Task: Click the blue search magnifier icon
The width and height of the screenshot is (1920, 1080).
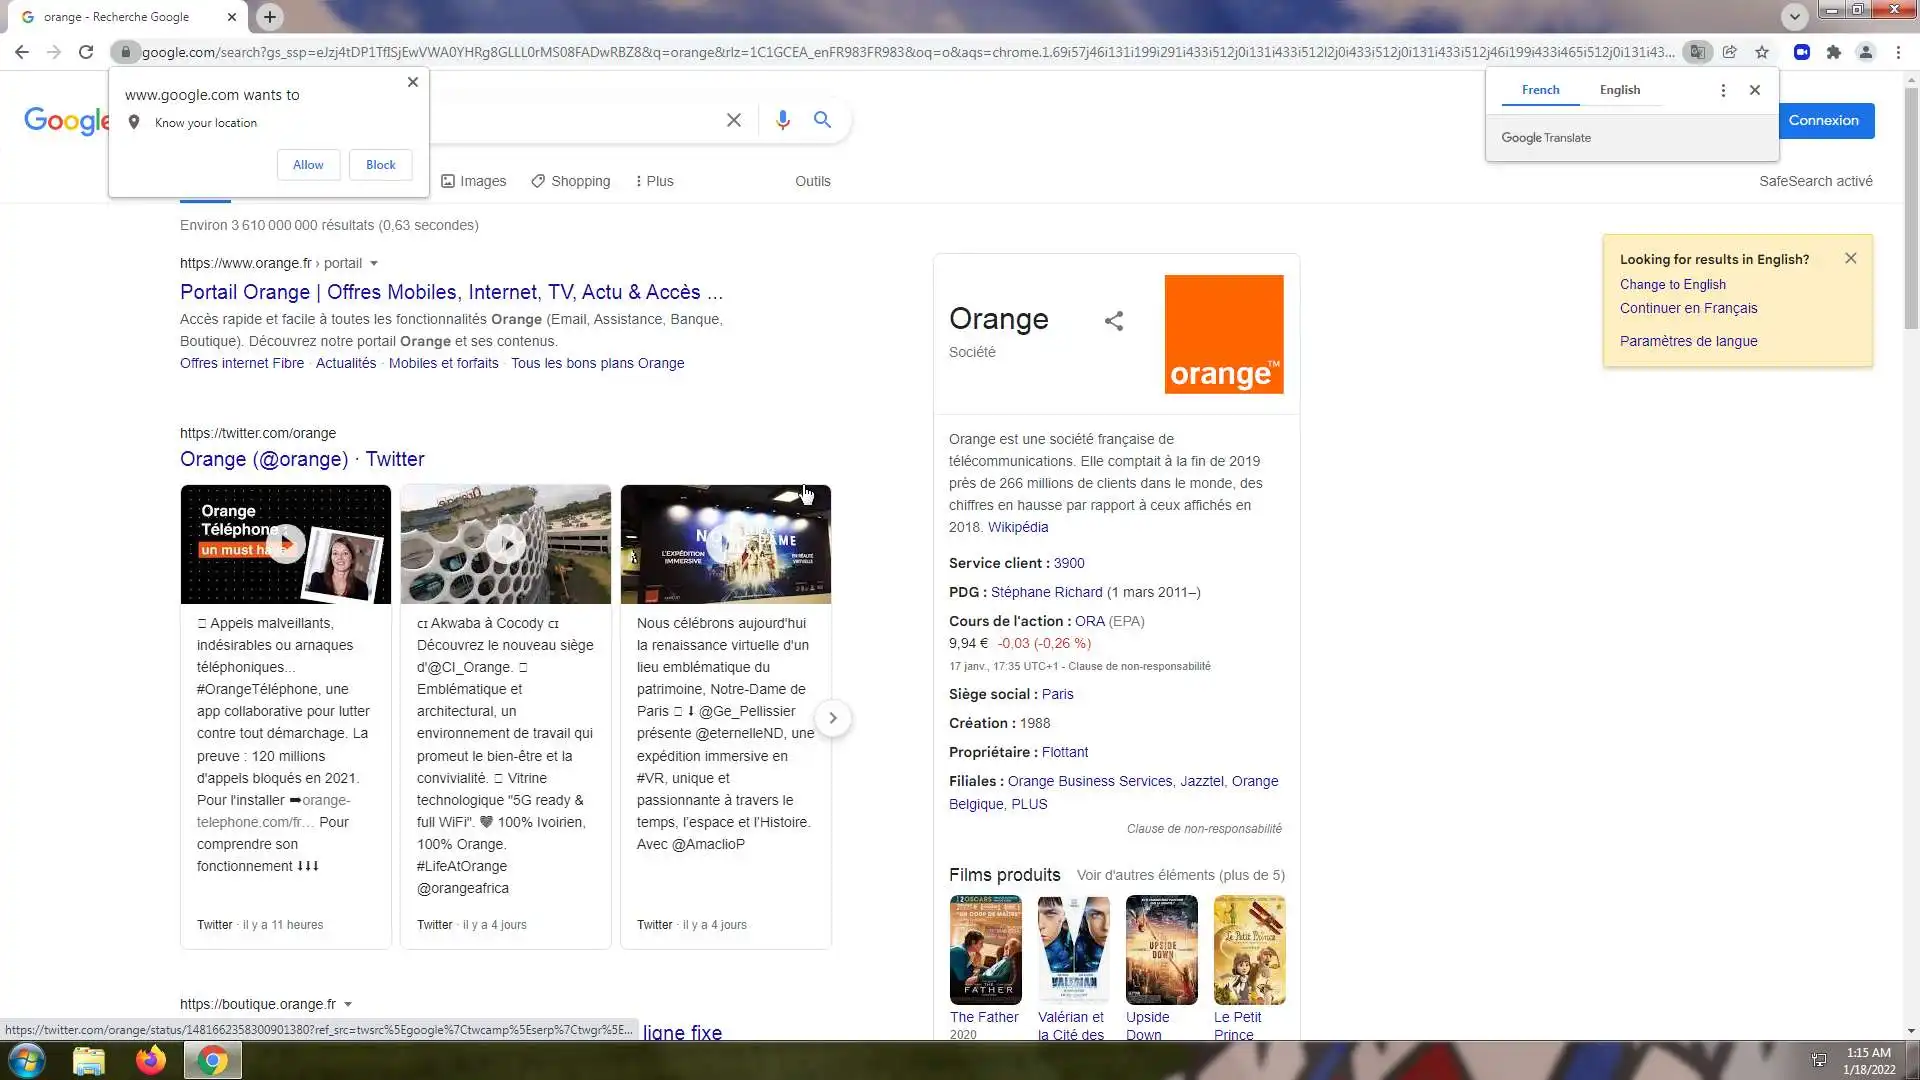Action: point(822,120)
